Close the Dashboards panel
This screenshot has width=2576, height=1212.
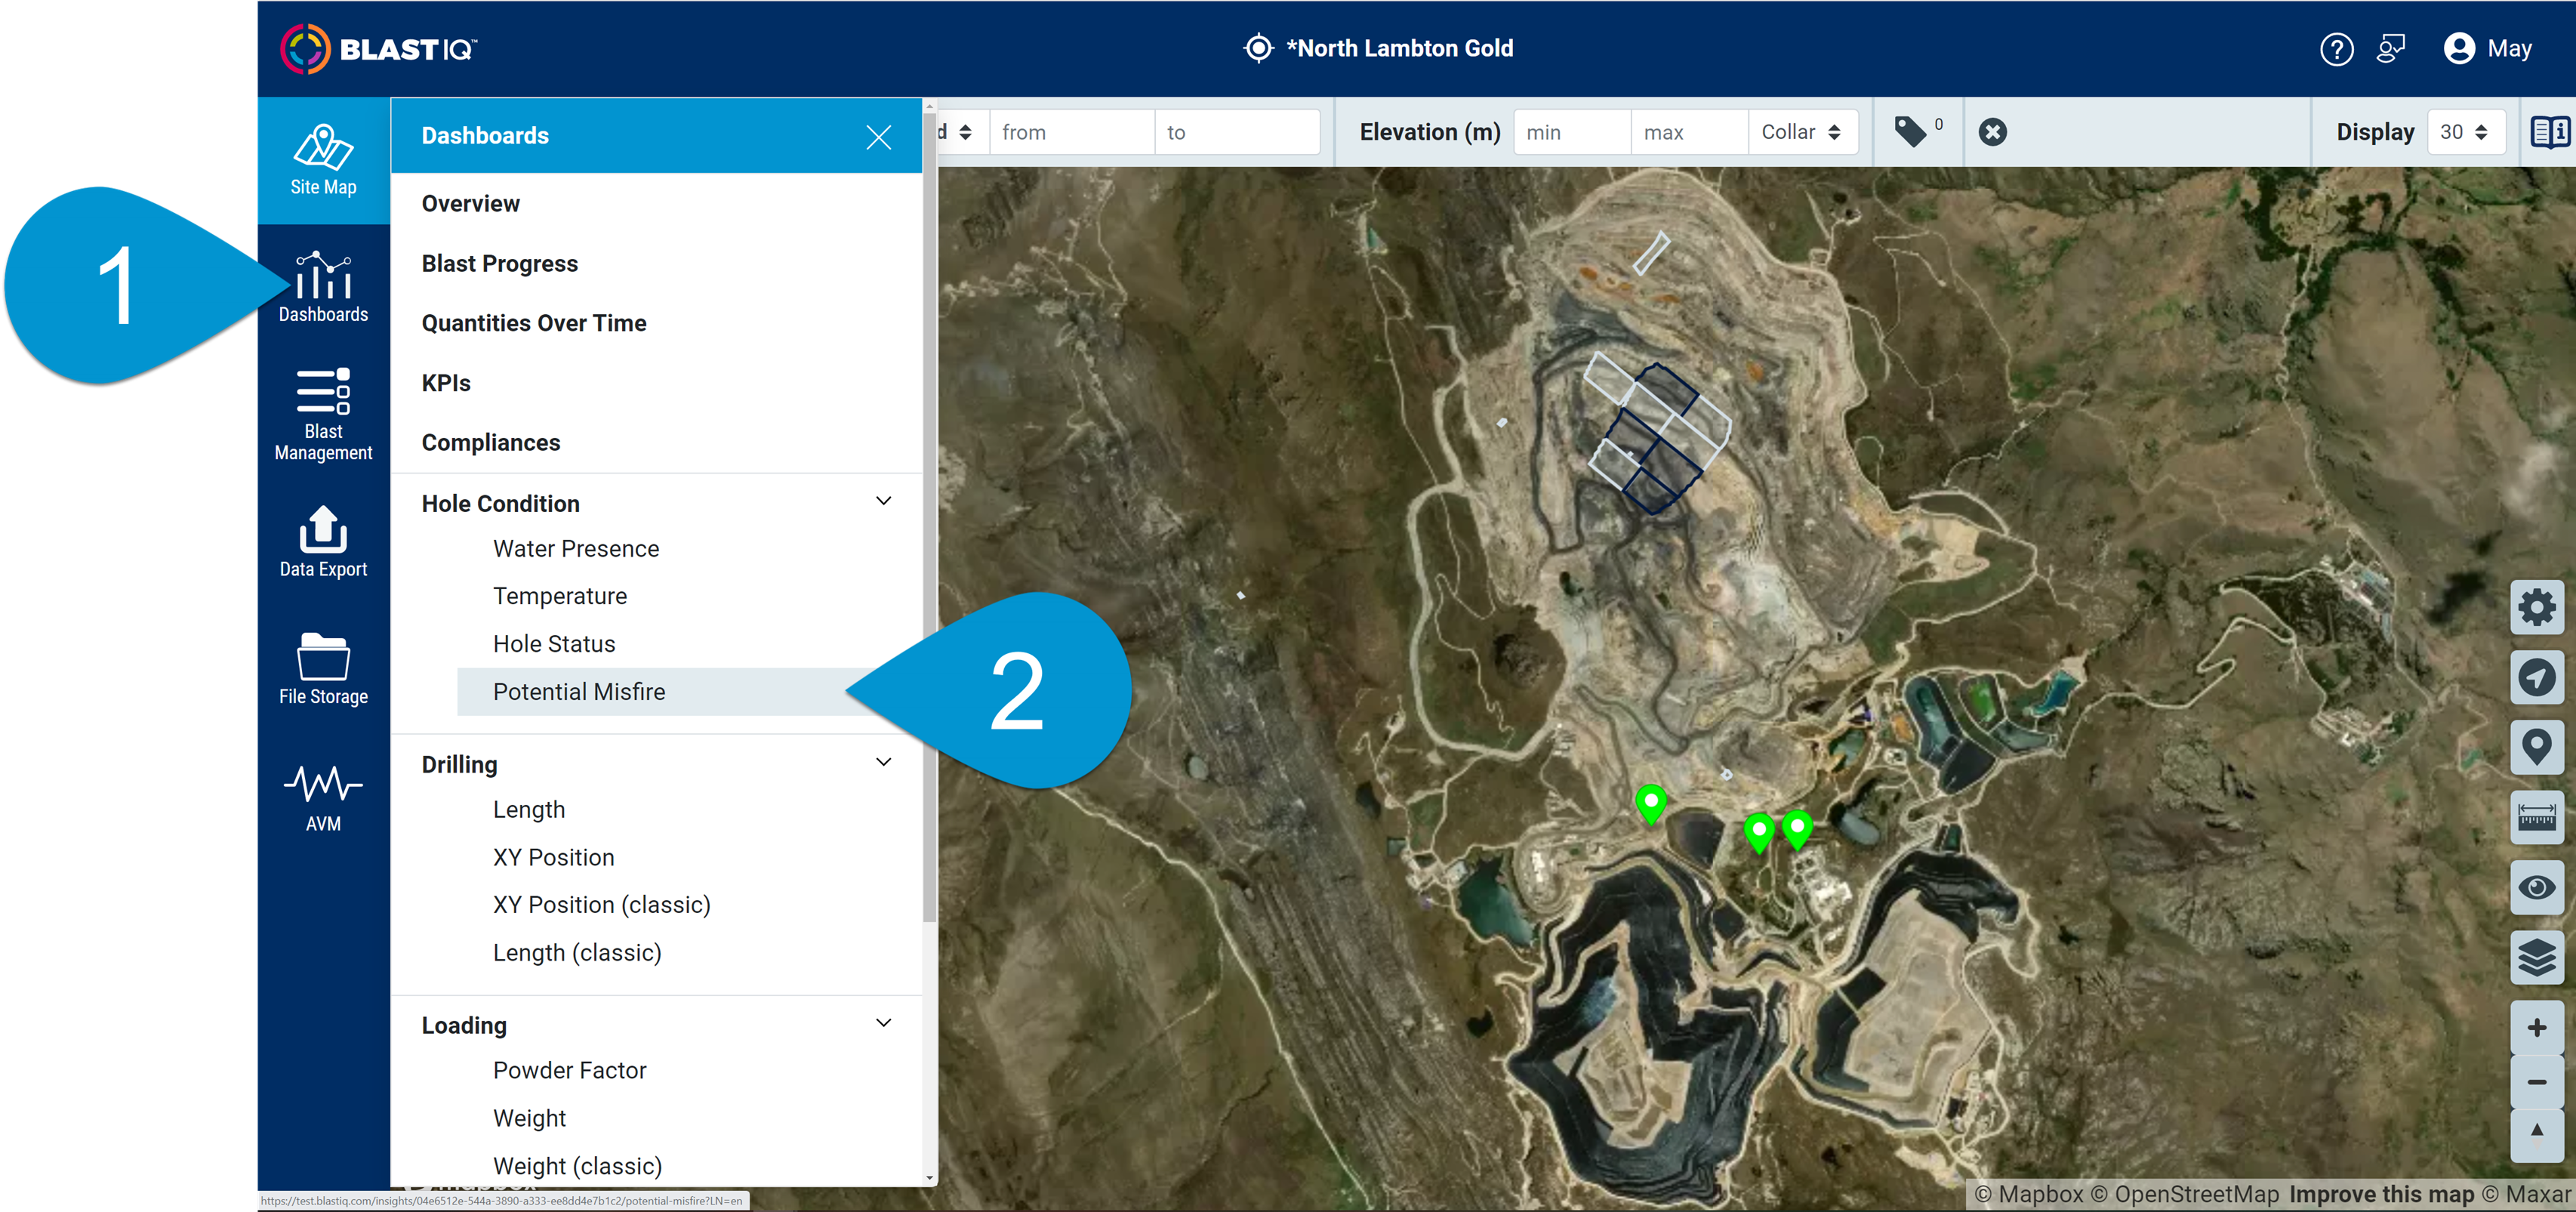(x=878, y=137)
